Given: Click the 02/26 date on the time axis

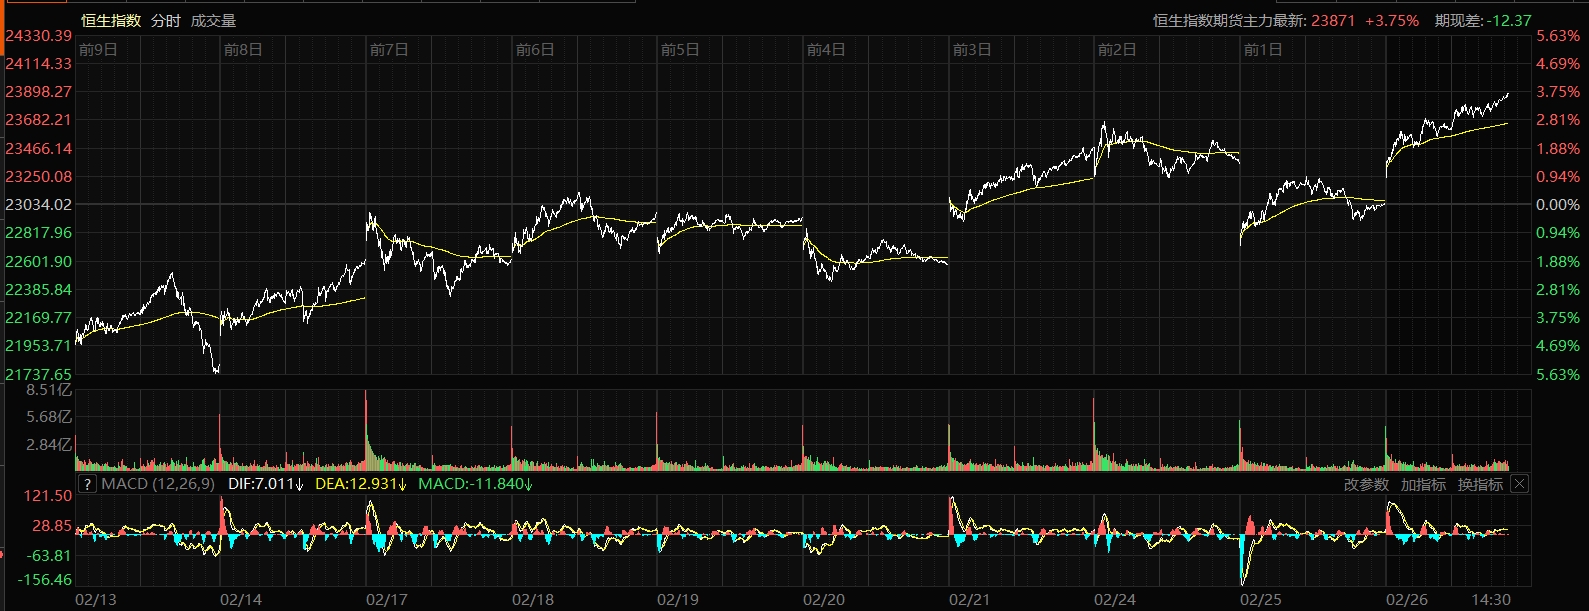Looking at the screenshot, I should [x=1407, y=599].
